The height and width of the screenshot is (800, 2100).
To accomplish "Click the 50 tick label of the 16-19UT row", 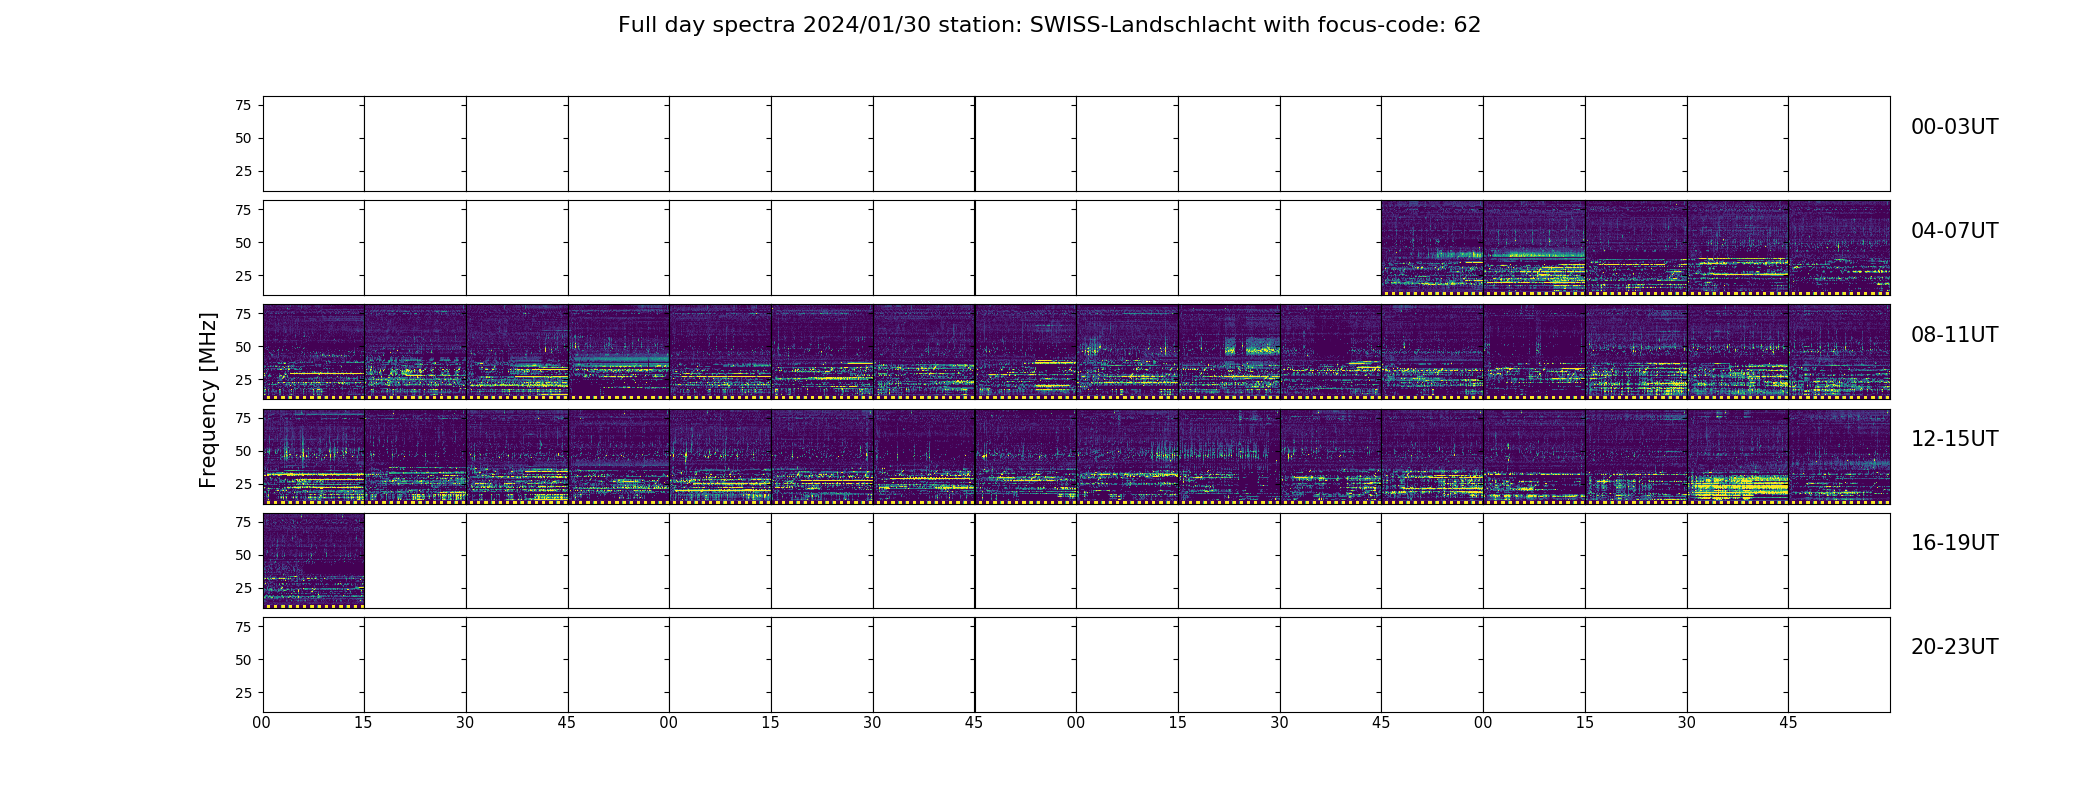I will [x=243, y=555].
